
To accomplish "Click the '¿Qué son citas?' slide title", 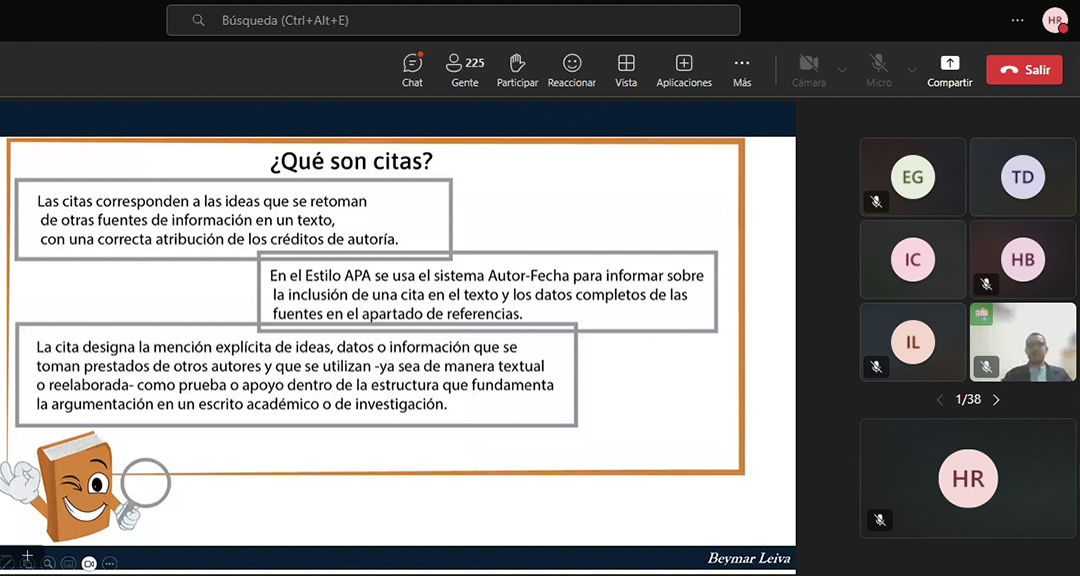I will click(x=351, y=162).
